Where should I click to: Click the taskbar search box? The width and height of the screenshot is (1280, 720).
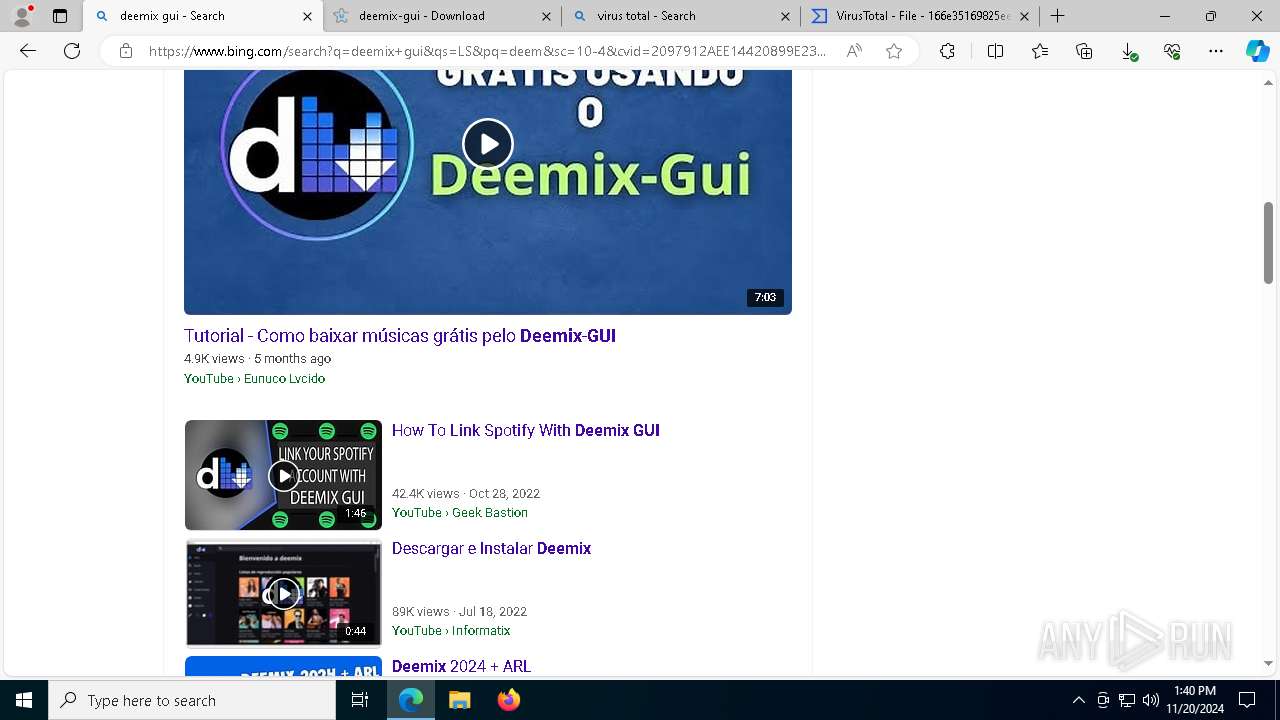192,700
